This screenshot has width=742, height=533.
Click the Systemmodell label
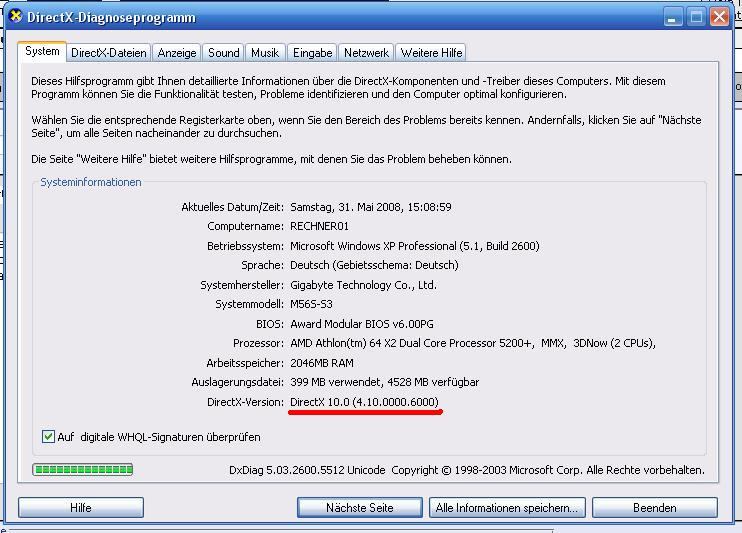pos(249,304)
